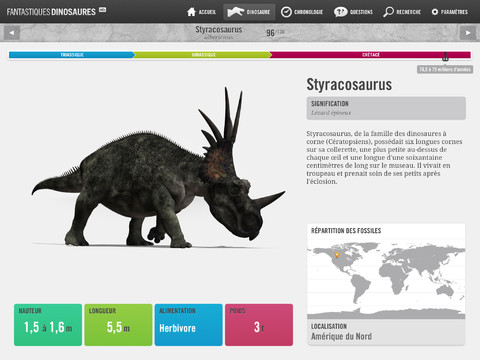Screen dimensions: 480x360
Task: Select the Crétacé period segment
Action: tap(371, 55)
